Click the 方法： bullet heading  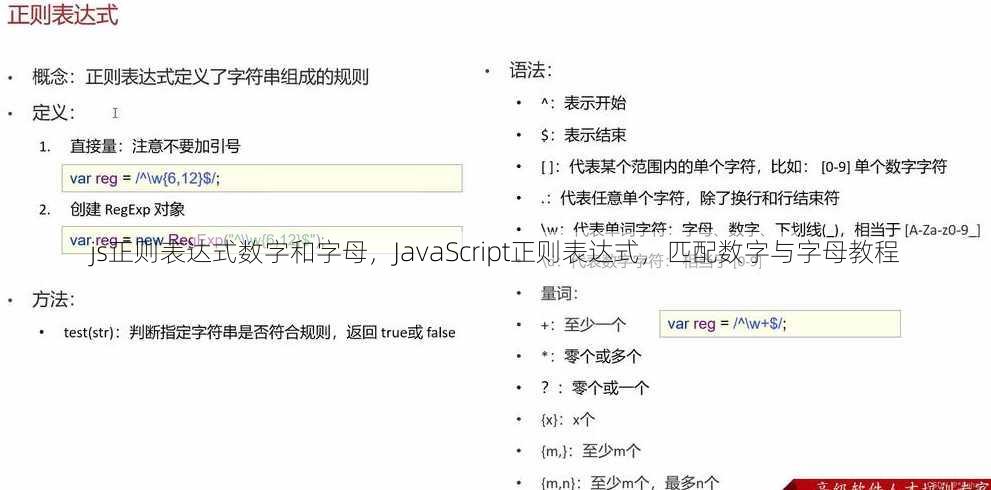pyautogui.click(x=54, y=300)
